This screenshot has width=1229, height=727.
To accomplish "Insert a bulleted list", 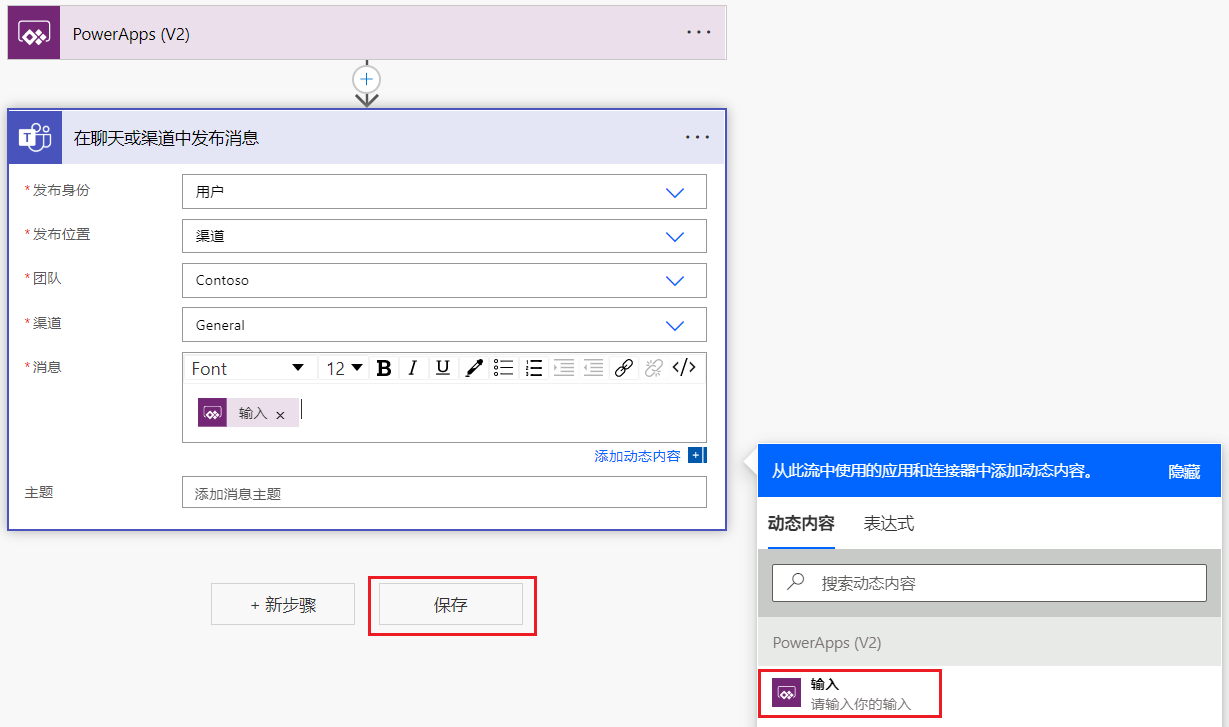I will pyautogui.click(x=504, y=368).
